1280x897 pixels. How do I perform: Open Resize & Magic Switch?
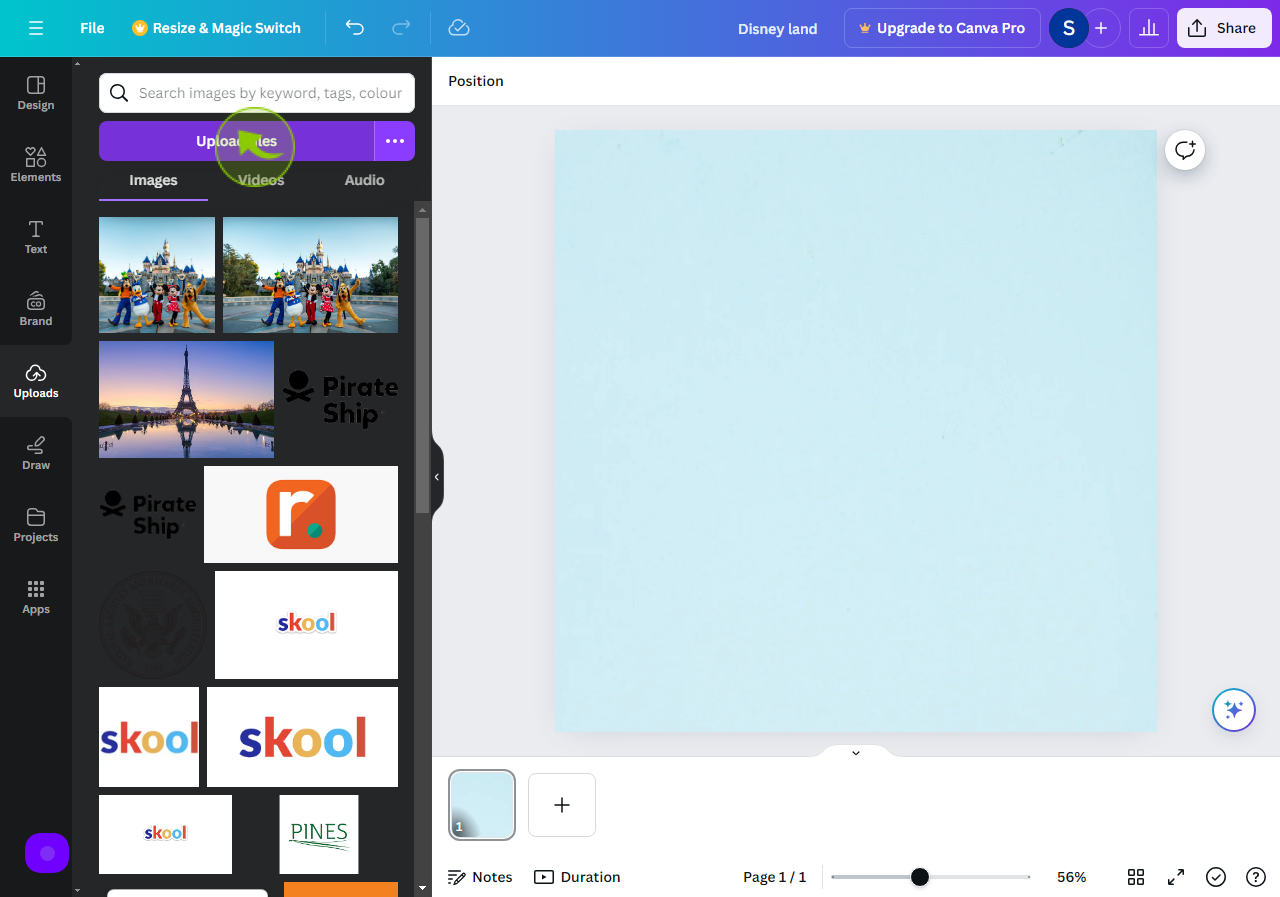(216, 28)
